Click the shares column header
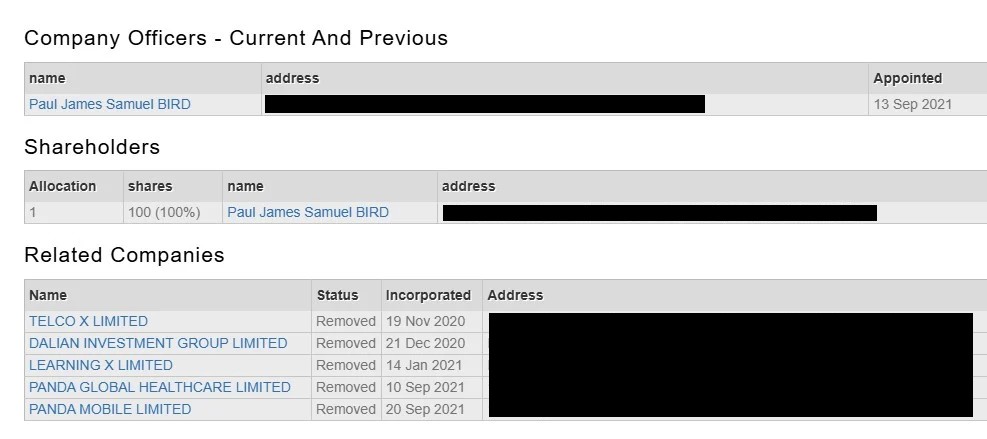 click(x=150, y=186)
